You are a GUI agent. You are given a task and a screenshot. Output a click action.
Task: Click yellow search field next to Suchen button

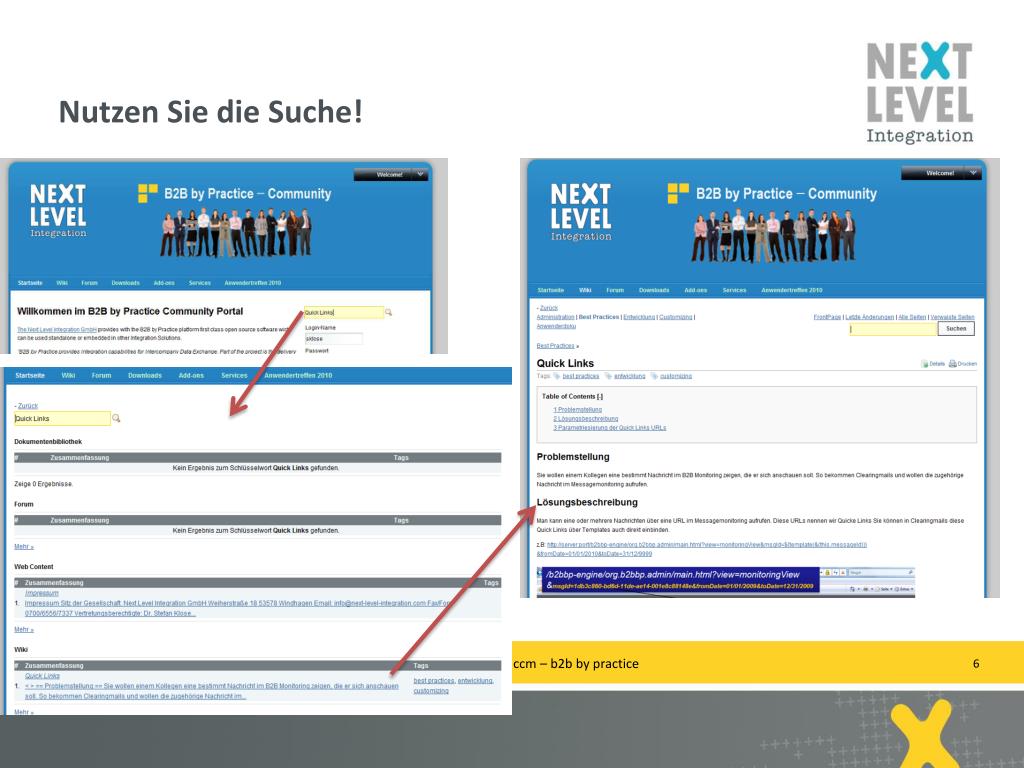893,329
